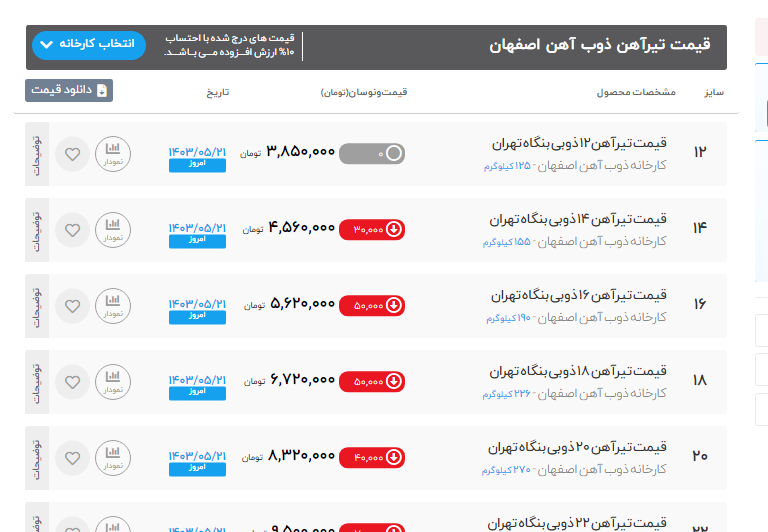
Task: Show the price chart for size 14 beam
Action: (x=112, y=230)
